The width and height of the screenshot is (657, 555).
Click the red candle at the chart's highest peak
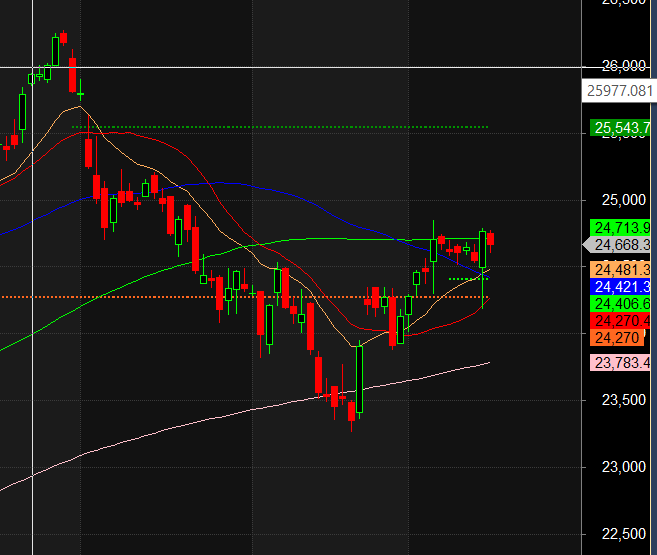(63, 38)
